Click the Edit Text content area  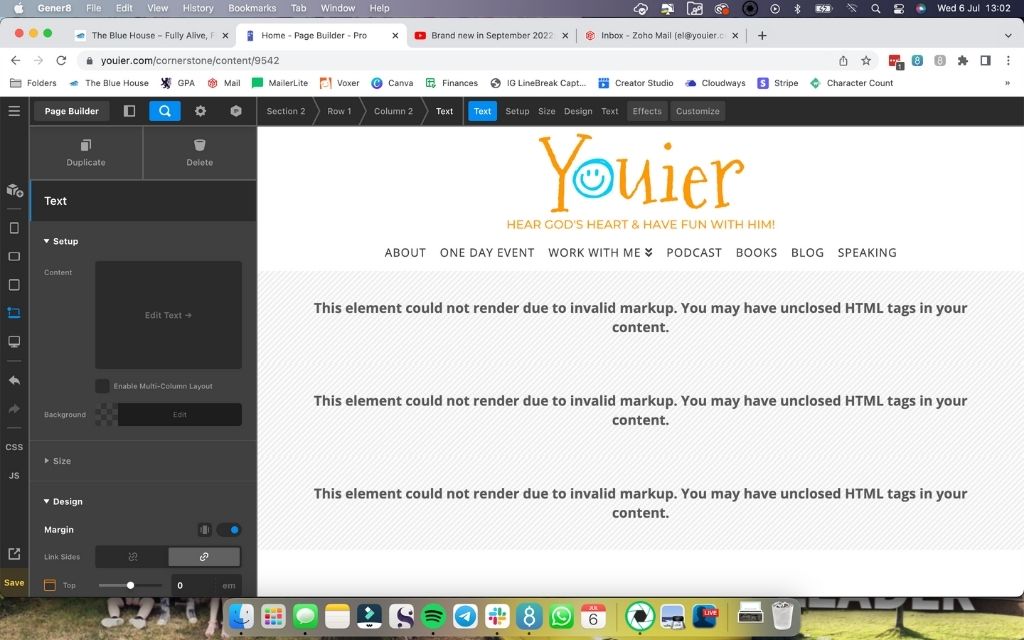coord(168,315)
